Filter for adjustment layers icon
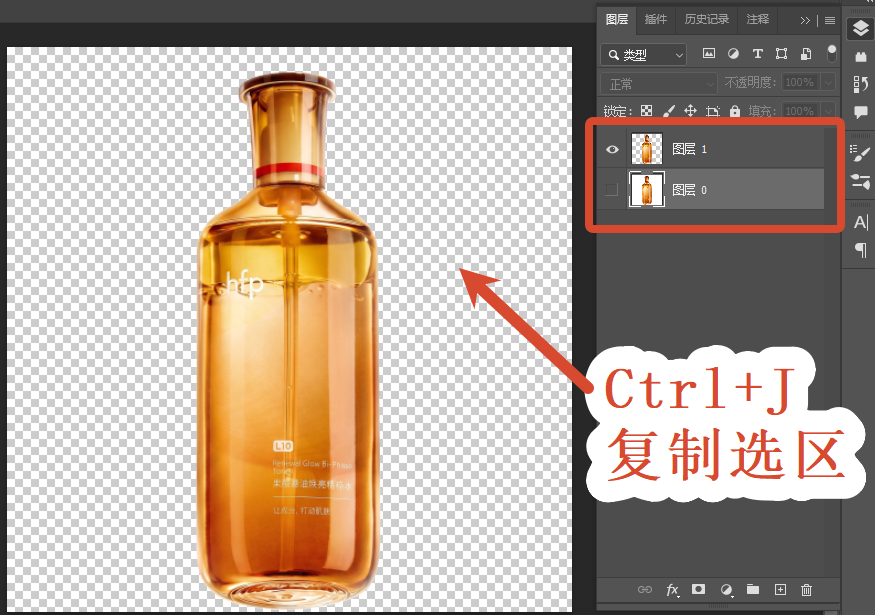Screen dimensions: 875x615 733,54
